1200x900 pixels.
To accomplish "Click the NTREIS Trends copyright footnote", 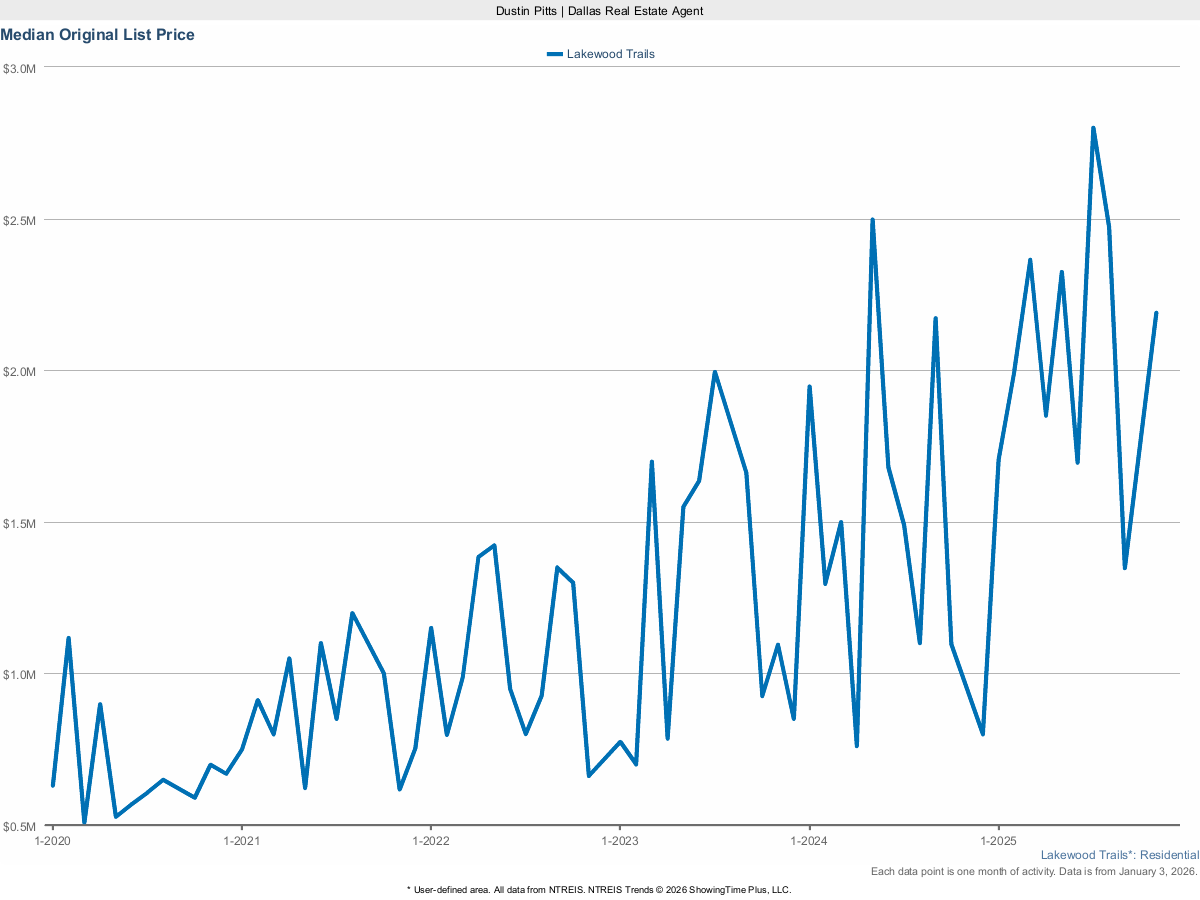I will (x=599, y=889).
